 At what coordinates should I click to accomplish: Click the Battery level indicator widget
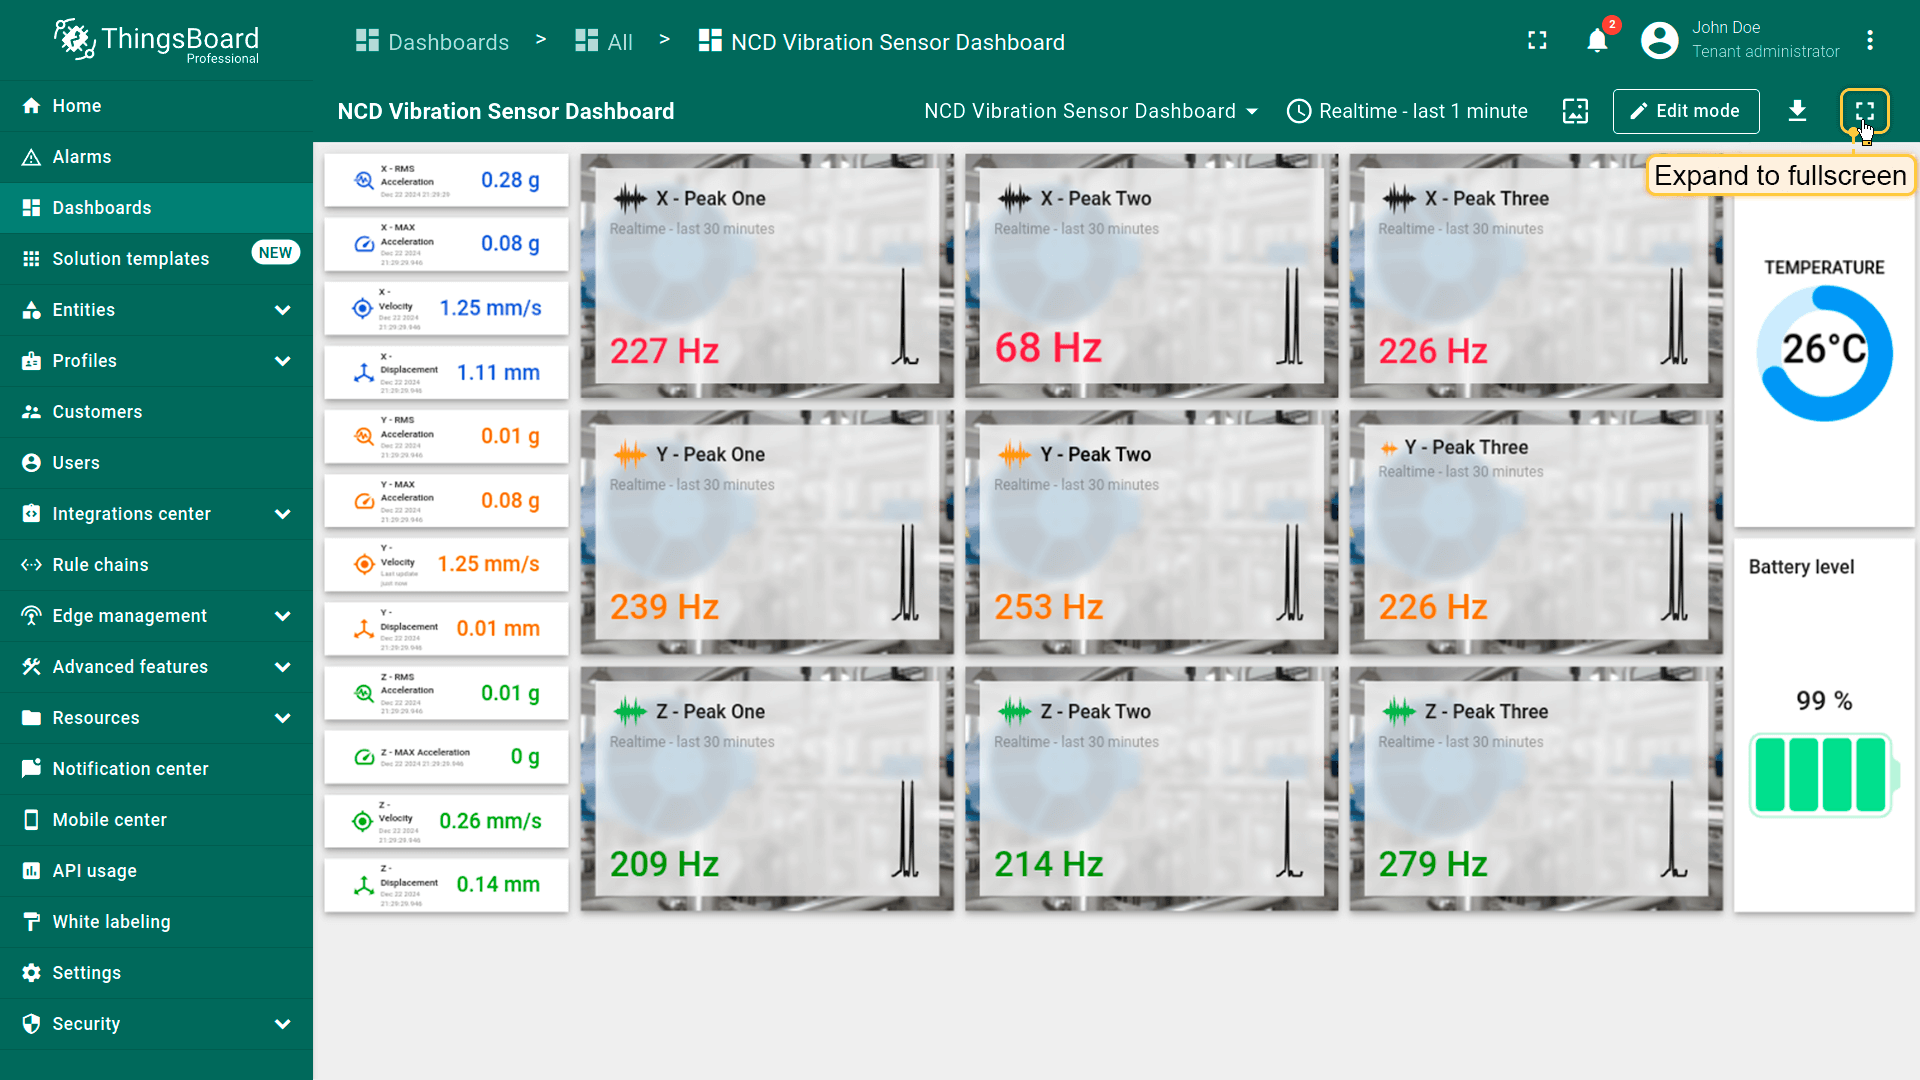click(x=1823, y=775)
